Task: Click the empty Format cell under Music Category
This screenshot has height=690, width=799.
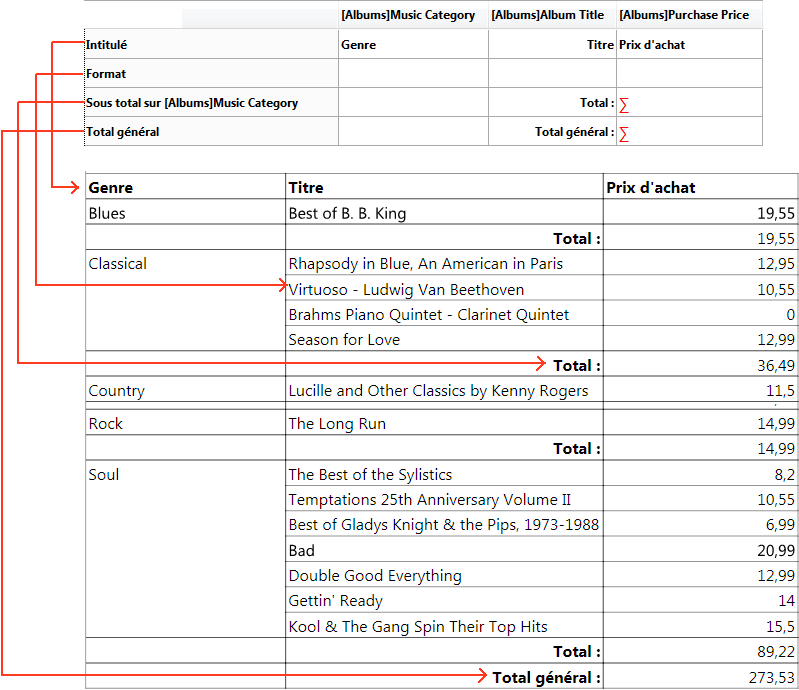Action: click(x=412, y=74)
